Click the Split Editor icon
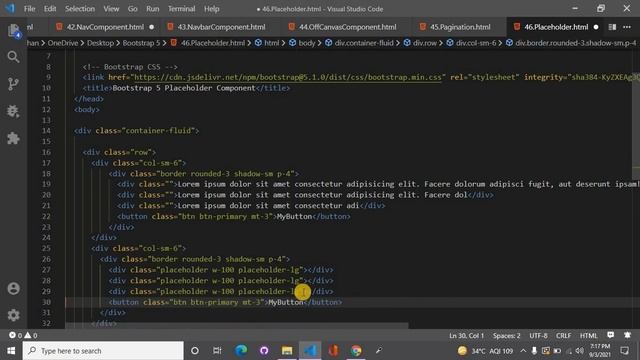Viewport: 640px width, 360px height. pyautogui.click(x=612, y=27)
